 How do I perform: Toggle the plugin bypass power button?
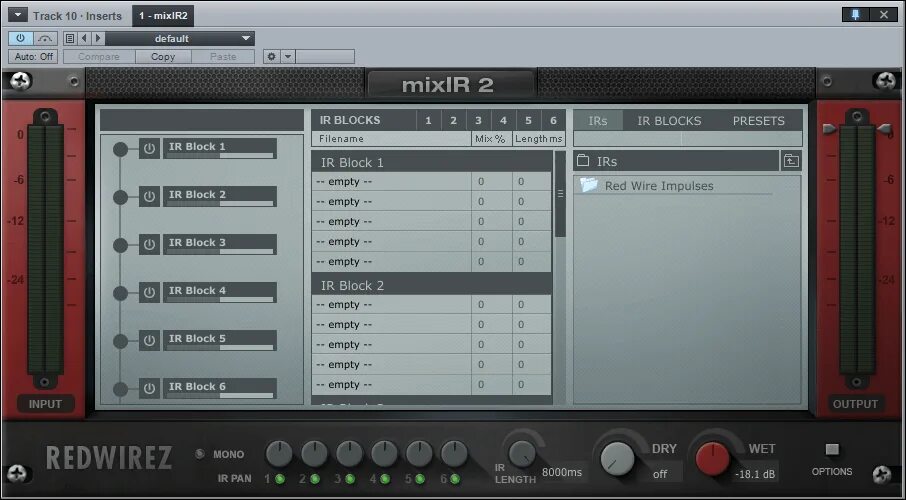(20, 39)
